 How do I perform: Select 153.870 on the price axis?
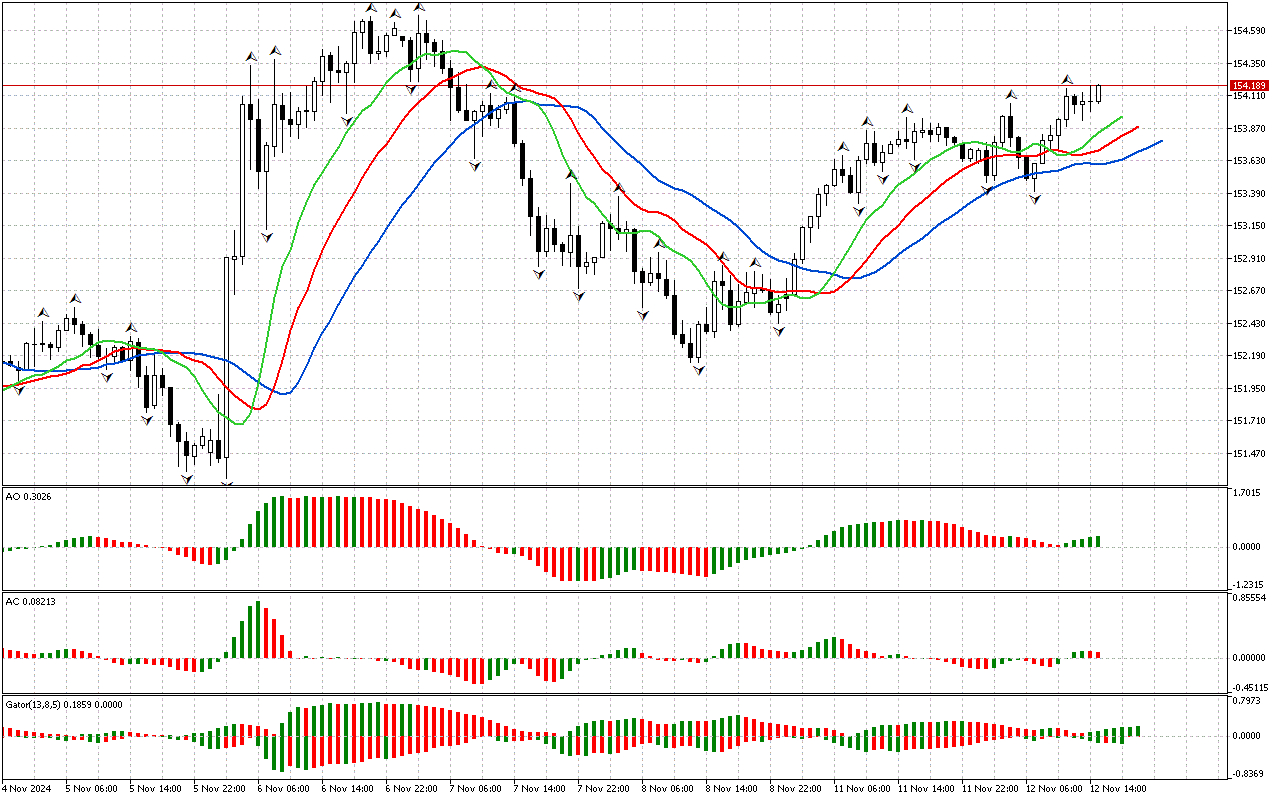point(1251,129)
